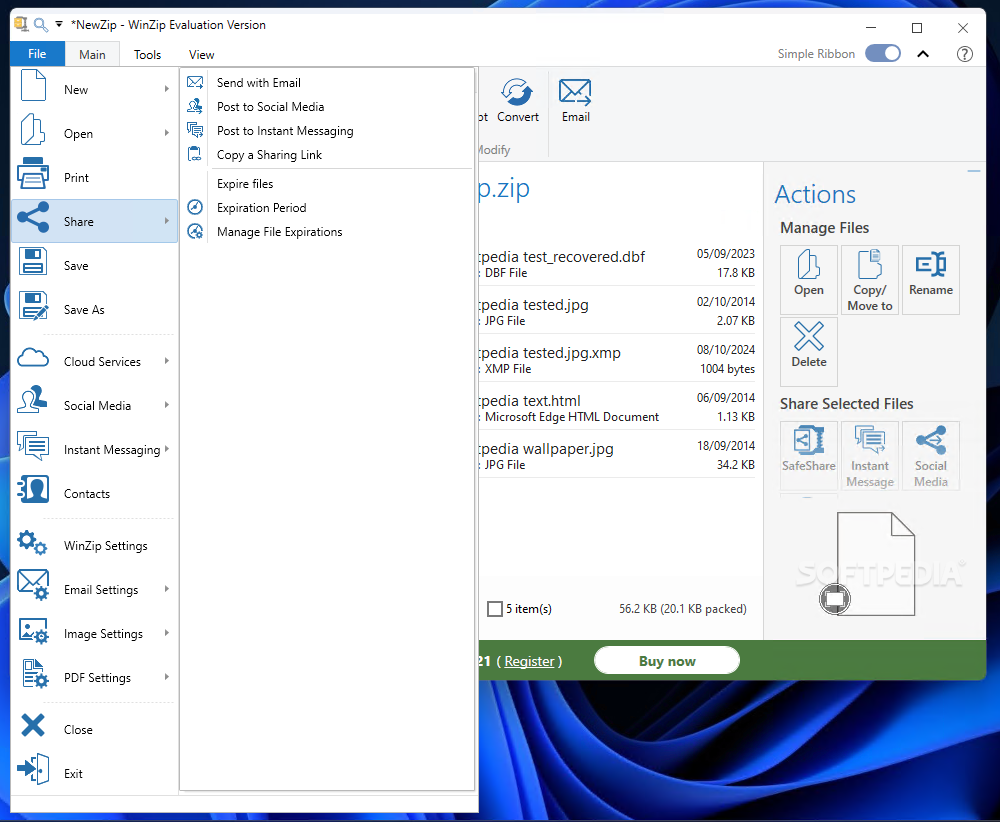Switch to the View ribbon tab

(x=202, y=55)
